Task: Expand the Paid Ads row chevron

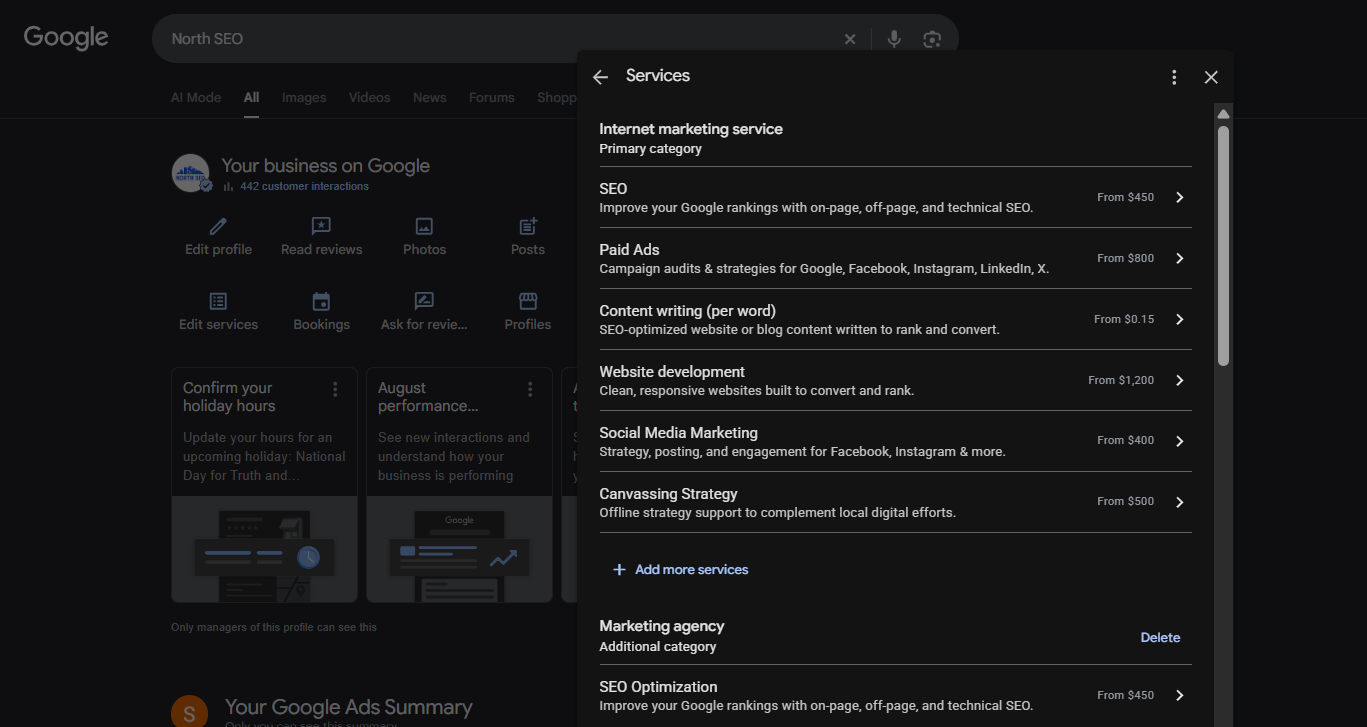Action: (x=1180, y=258)
